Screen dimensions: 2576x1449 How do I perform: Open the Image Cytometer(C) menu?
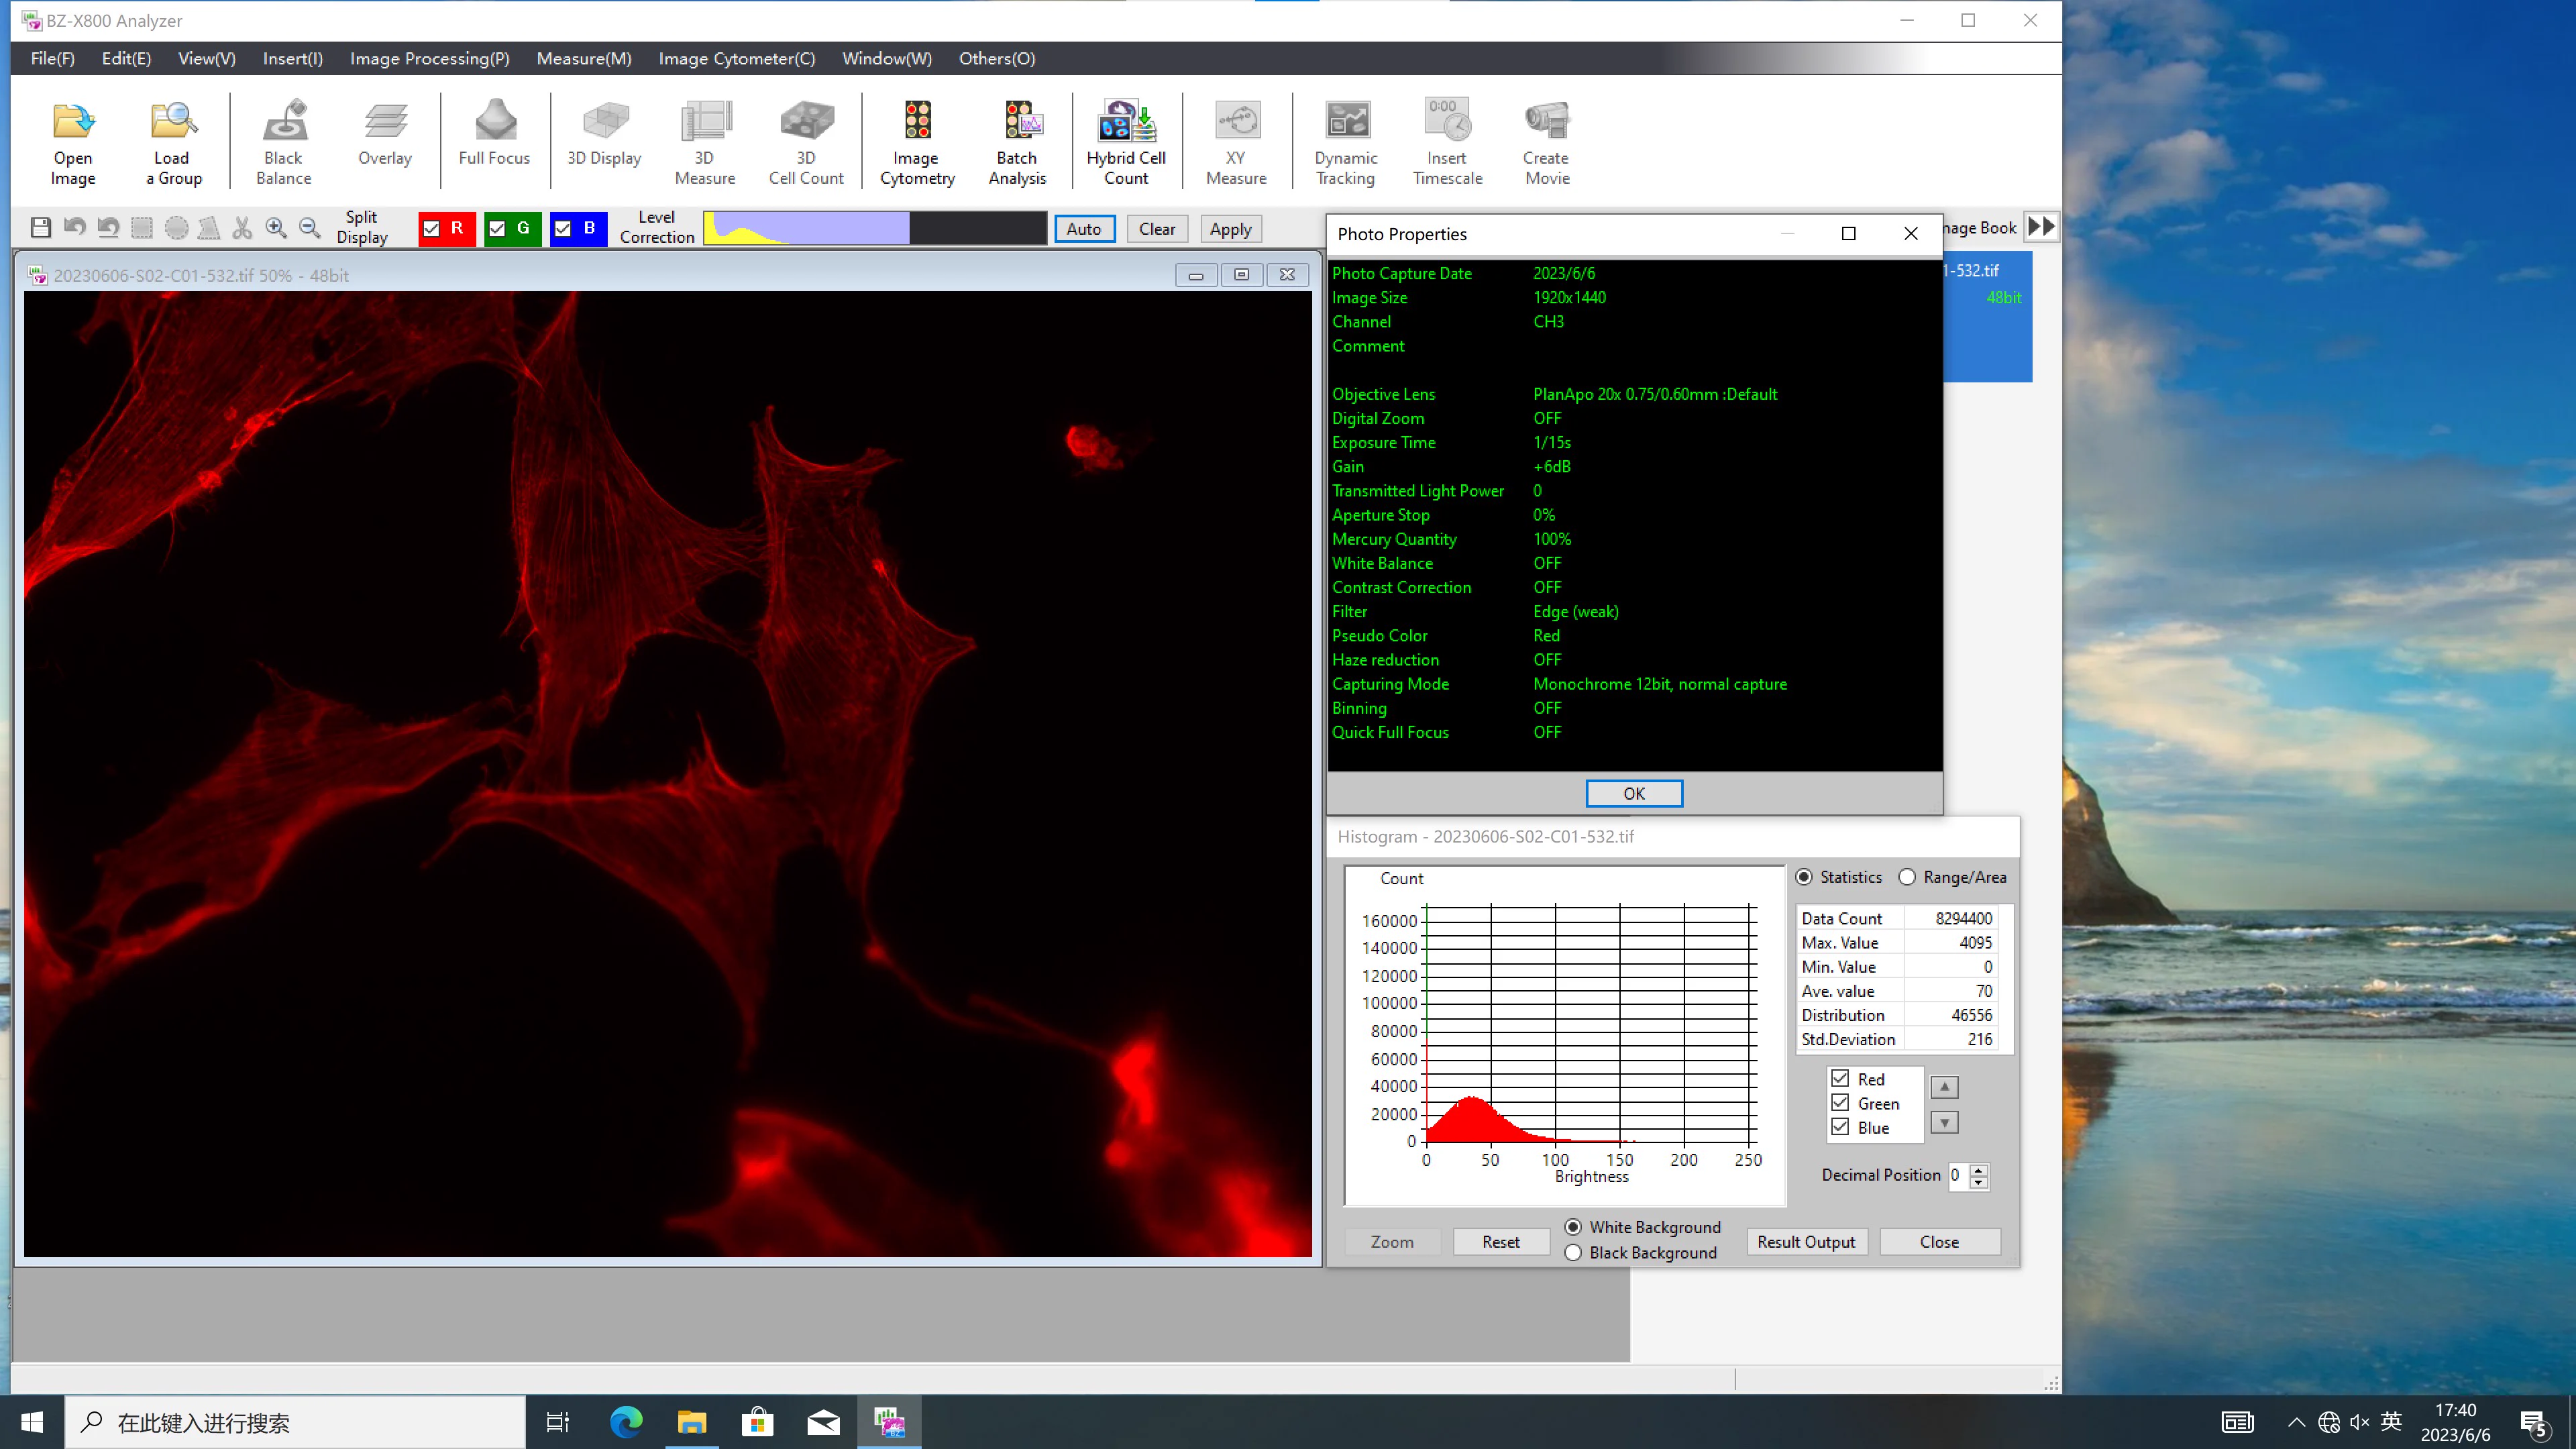(x=737, y=58)
